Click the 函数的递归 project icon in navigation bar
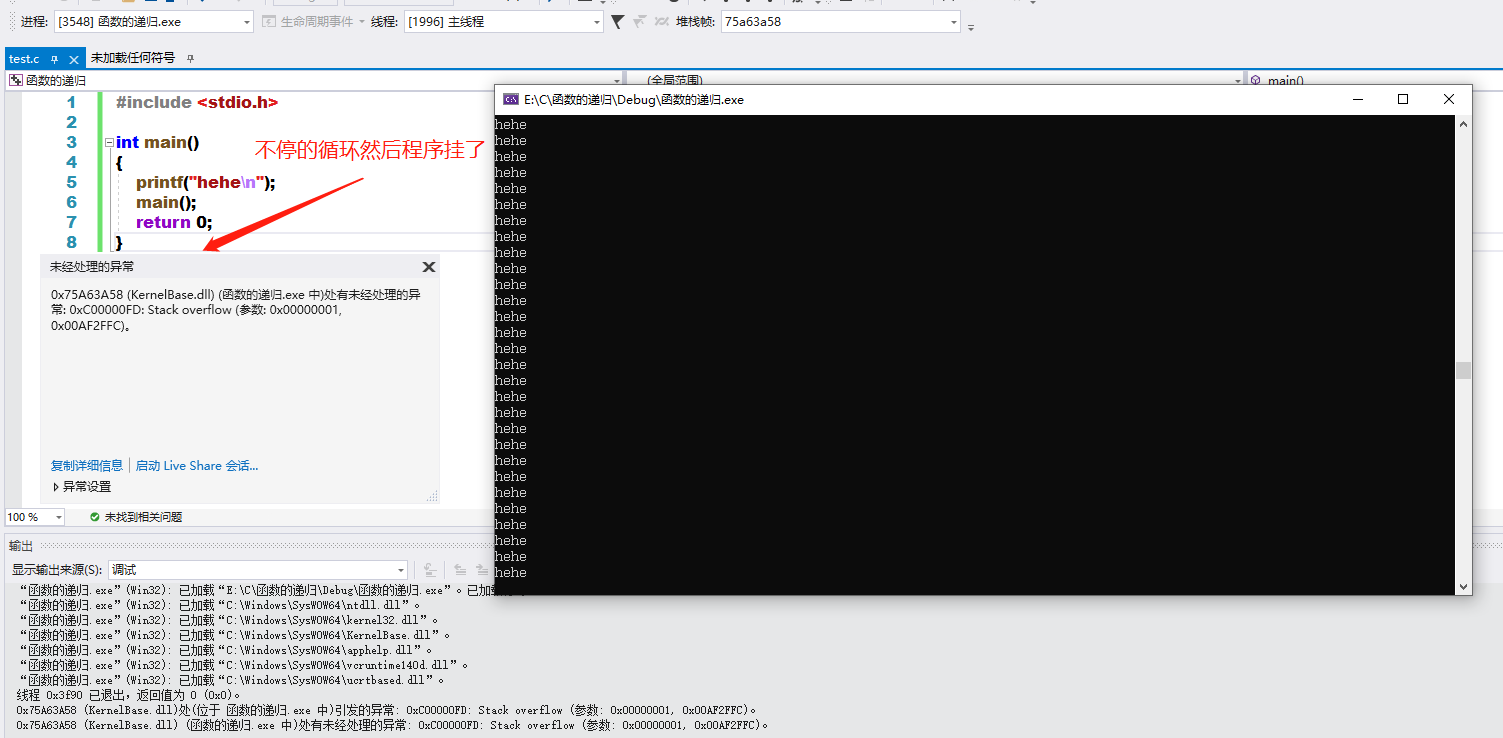The height and width of the screenshot is (738, 1503). [16, 80]
